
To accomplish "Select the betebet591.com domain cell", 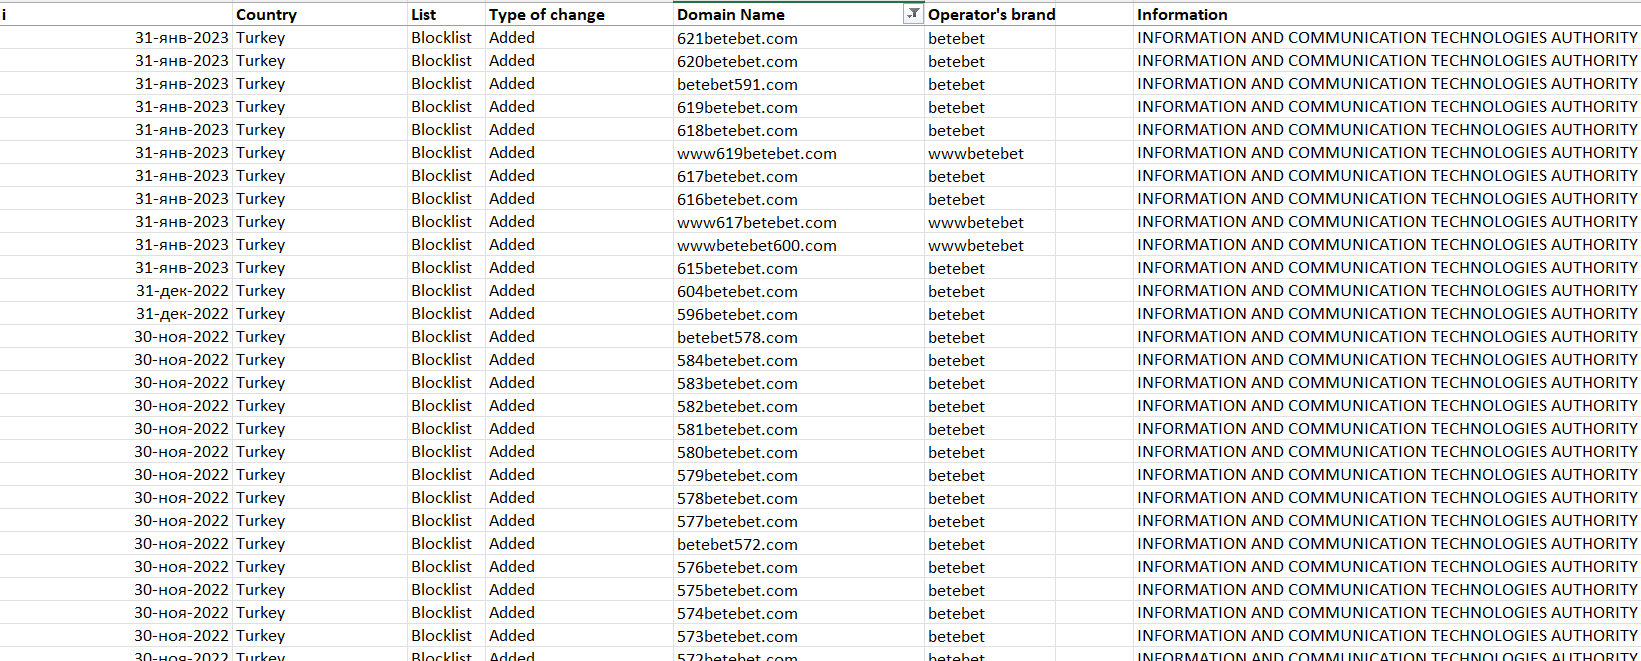I will pyautogui.click(x=737, y=85).
